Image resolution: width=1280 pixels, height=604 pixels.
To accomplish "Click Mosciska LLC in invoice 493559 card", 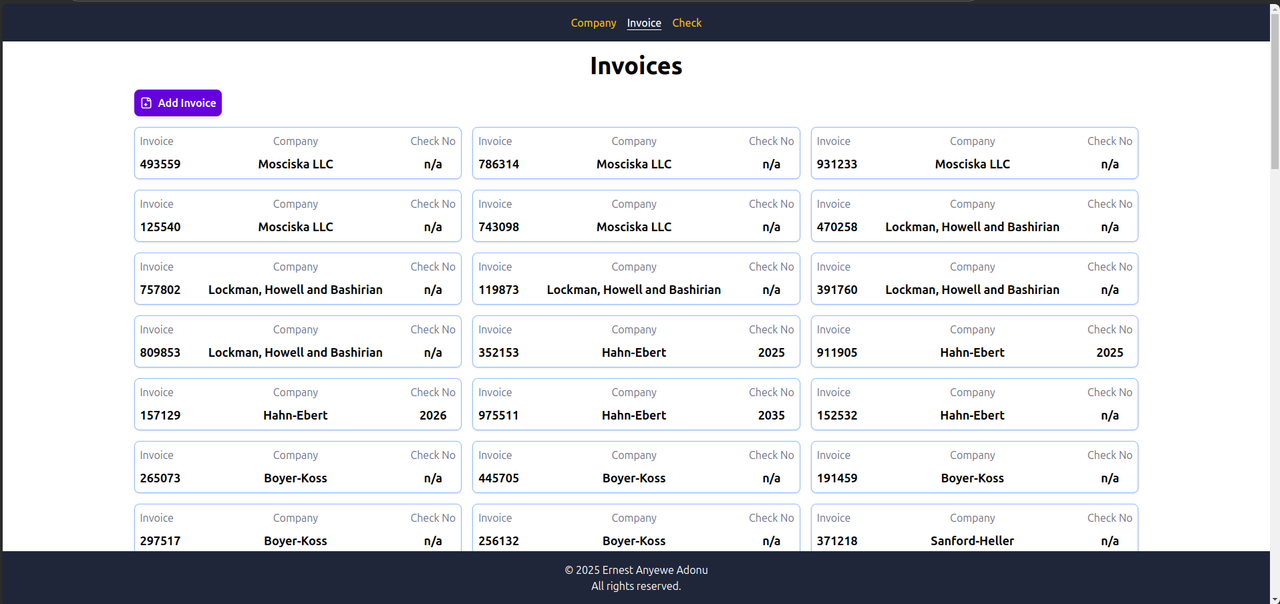I will coord(295,164).
